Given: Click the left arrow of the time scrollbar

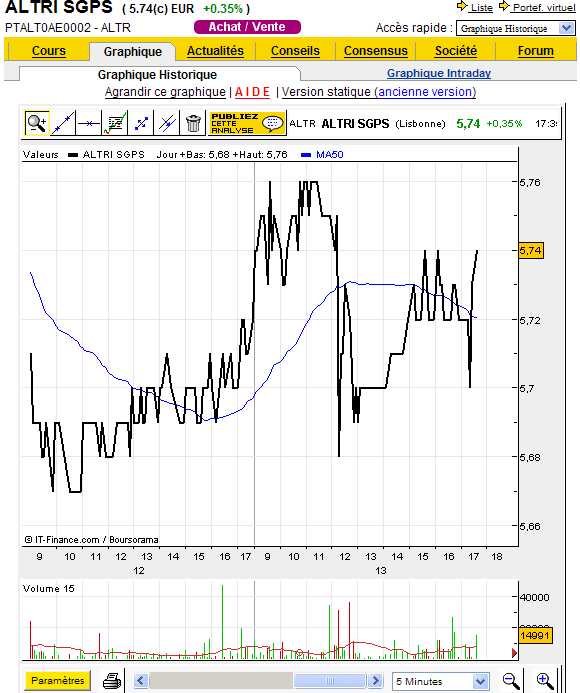Looking at the screenshot, I should pyautogui.click(x=141, y=681).
